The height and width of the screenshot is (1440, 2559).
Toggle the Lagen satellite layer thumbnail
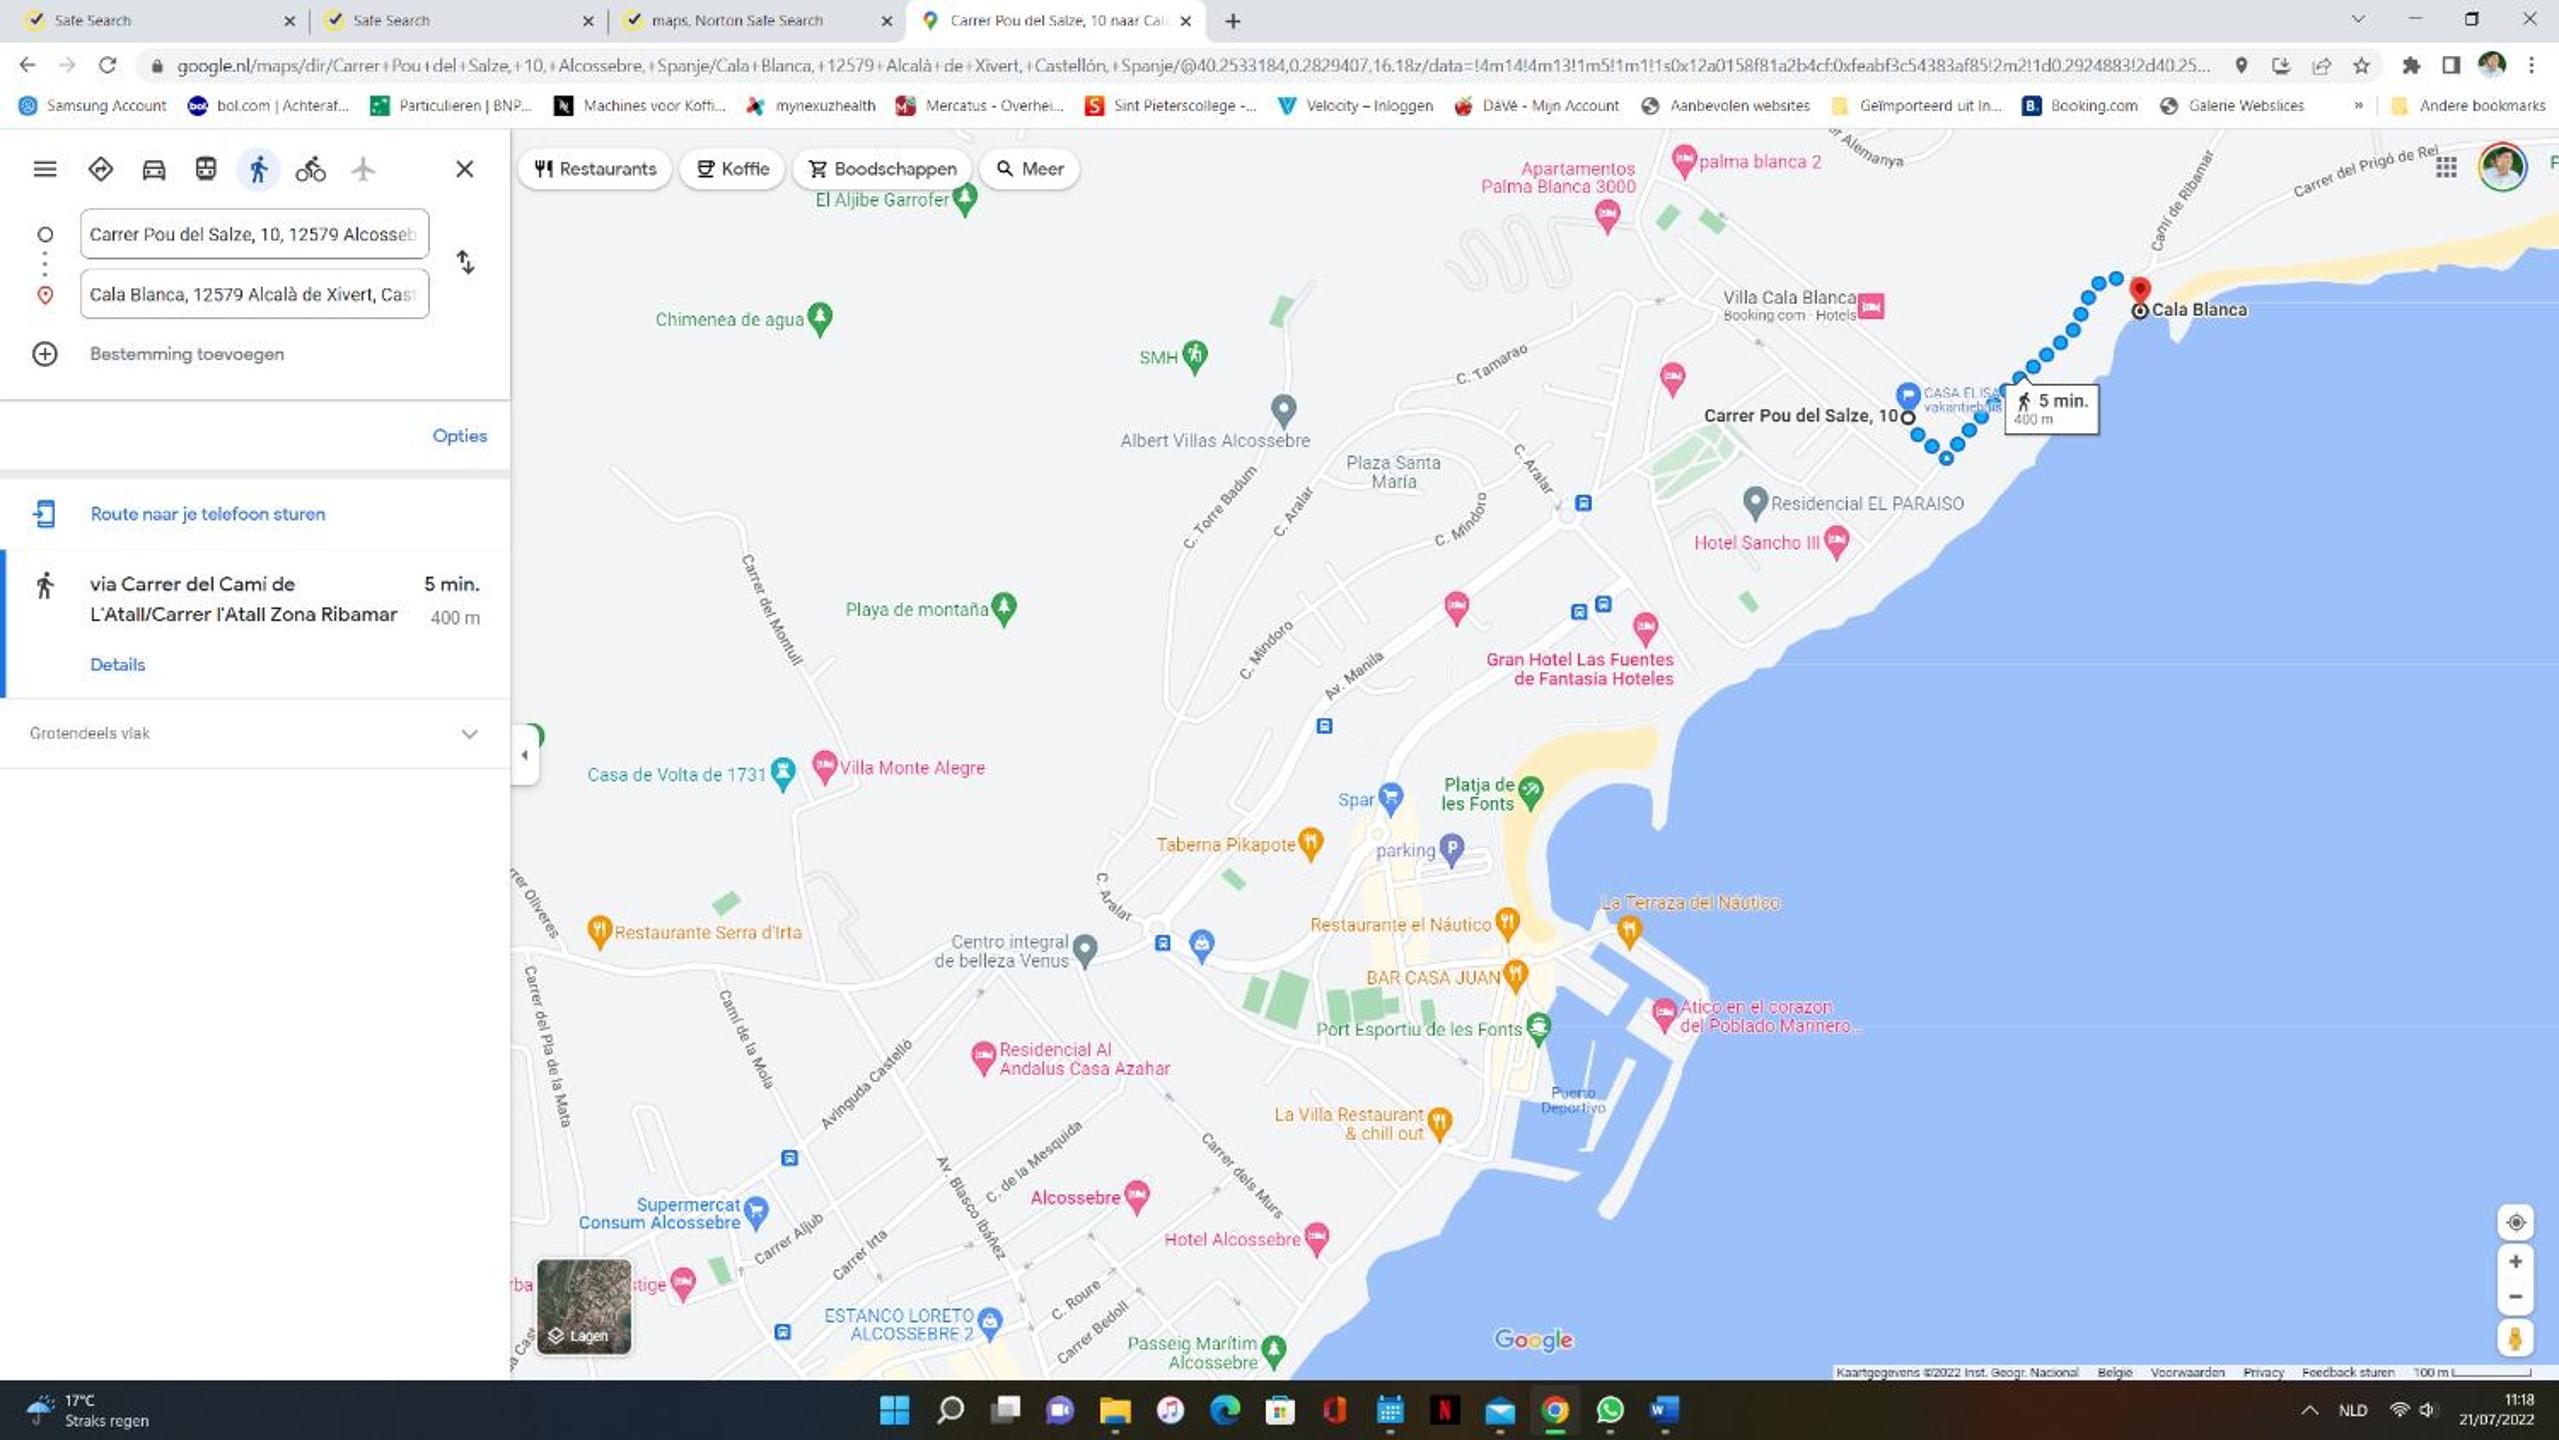click(x=584, y=1306)
